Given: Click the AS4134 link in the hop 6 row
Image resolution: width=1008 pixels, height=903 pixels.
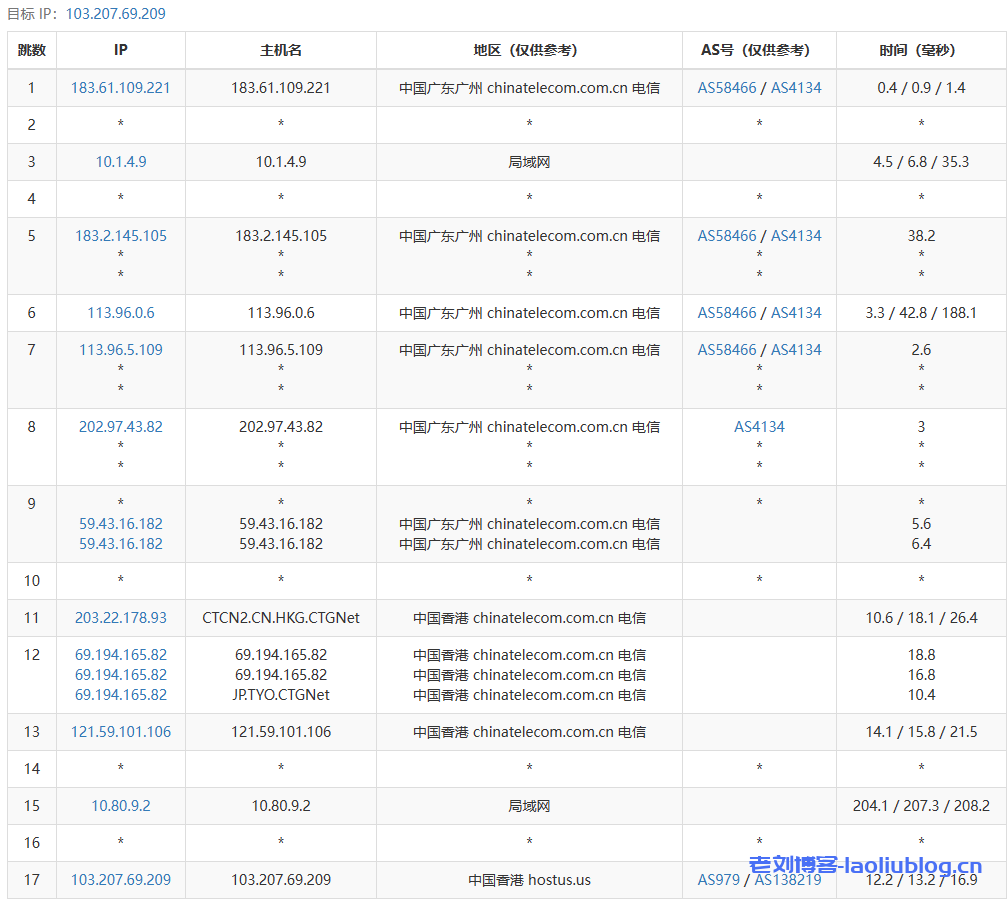Looking at the screenshot, I should tap(796, 313).
